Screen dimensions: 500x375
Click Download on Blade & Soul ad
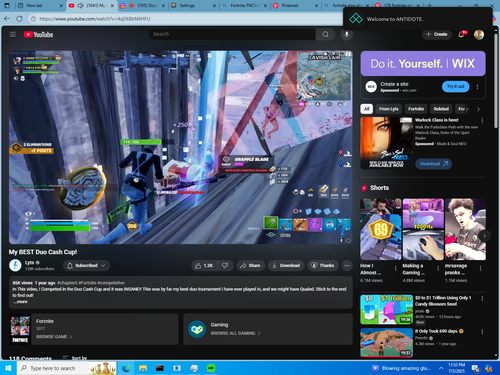[x=433, y=164]
